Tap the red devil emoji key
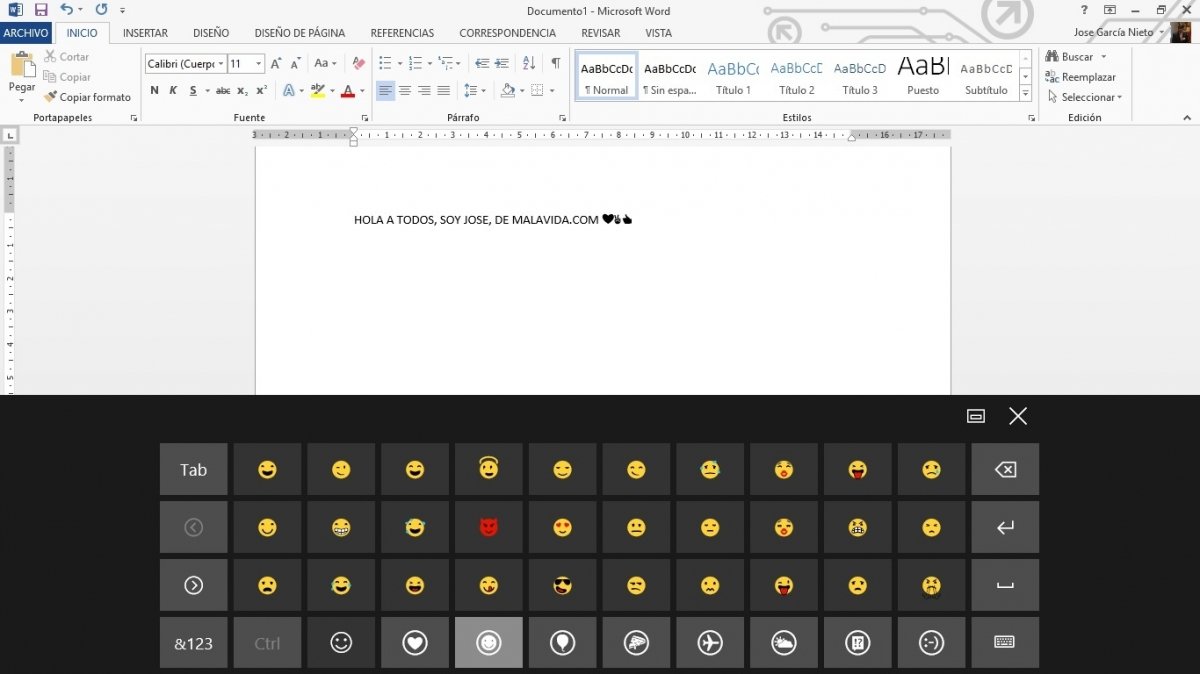1200x674 pixels. point(488,527)
